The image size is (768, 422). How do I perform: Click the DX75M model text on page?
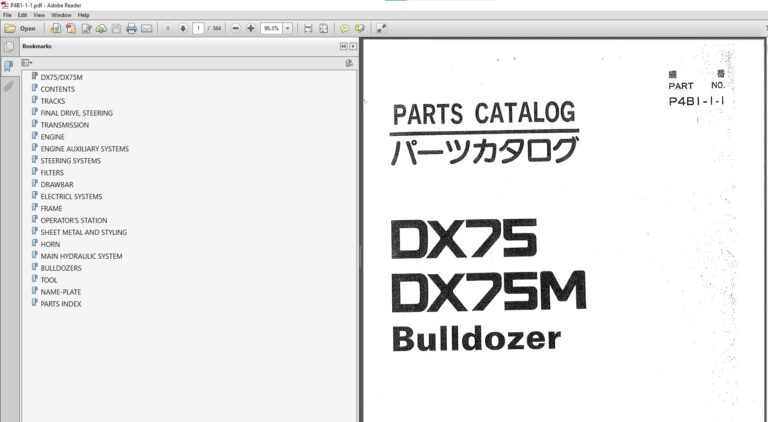pyautogui.click(x=488, y=292)
